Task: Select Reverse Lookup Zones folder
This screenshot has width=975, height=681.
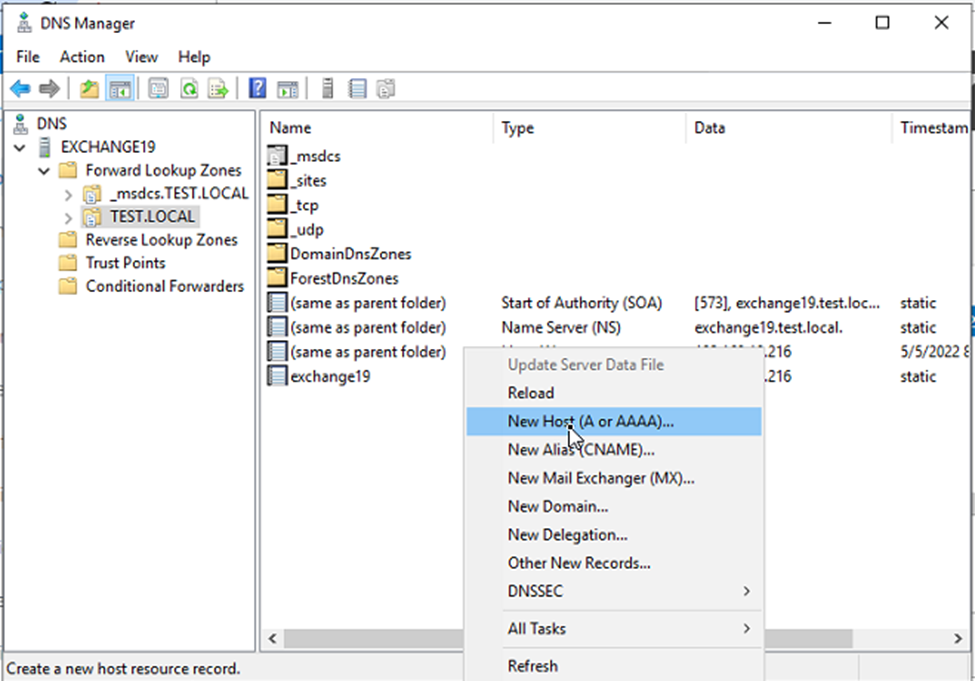Action: pos(161,240)
